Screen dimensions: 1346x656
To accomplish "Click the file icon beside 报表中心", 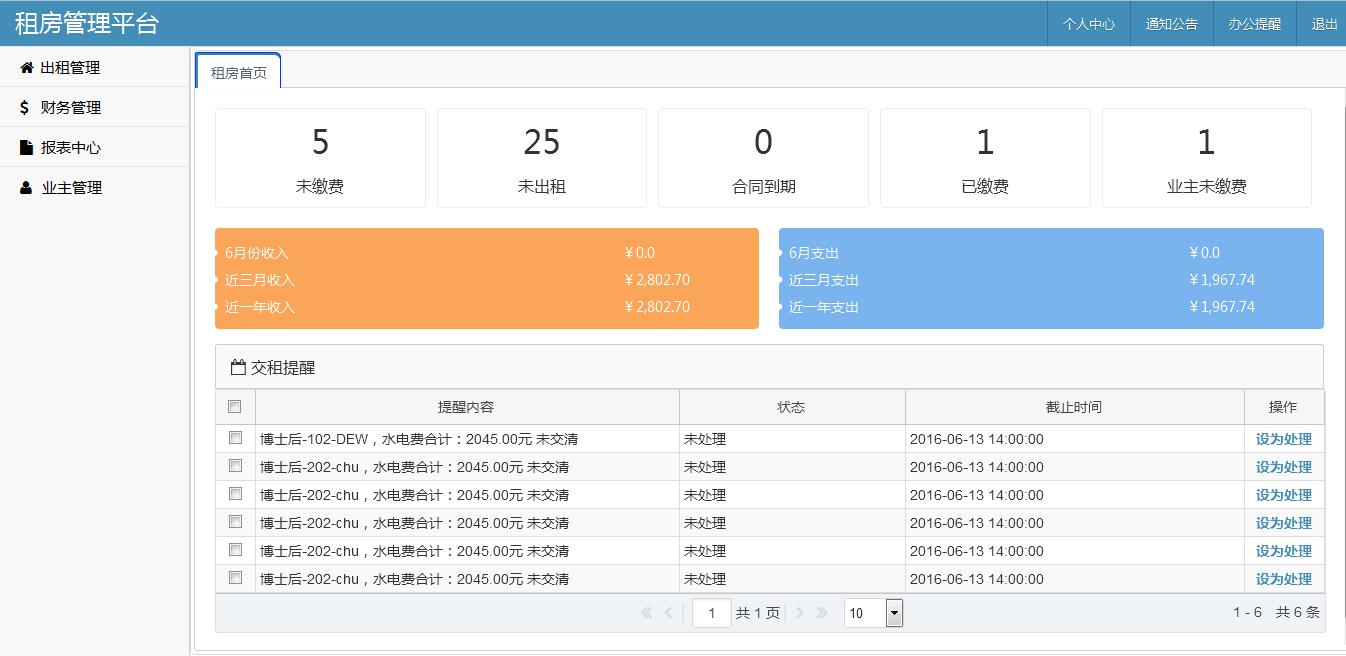I will [26, 148].
